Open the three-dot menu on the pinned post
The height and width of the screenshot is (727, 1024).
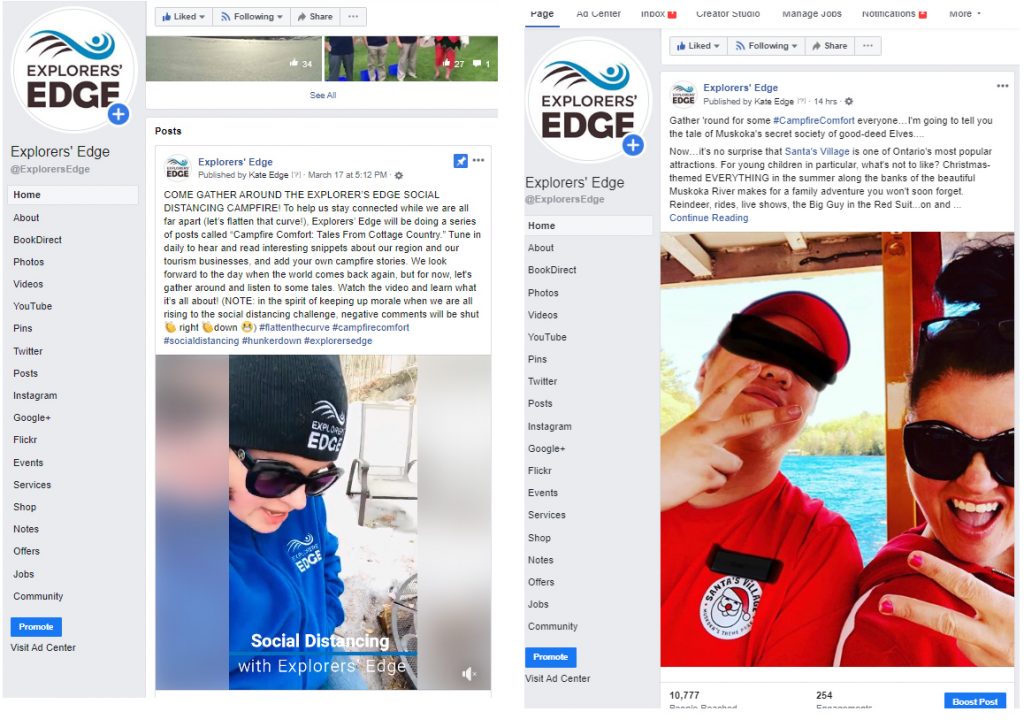(x=479, y=160)
